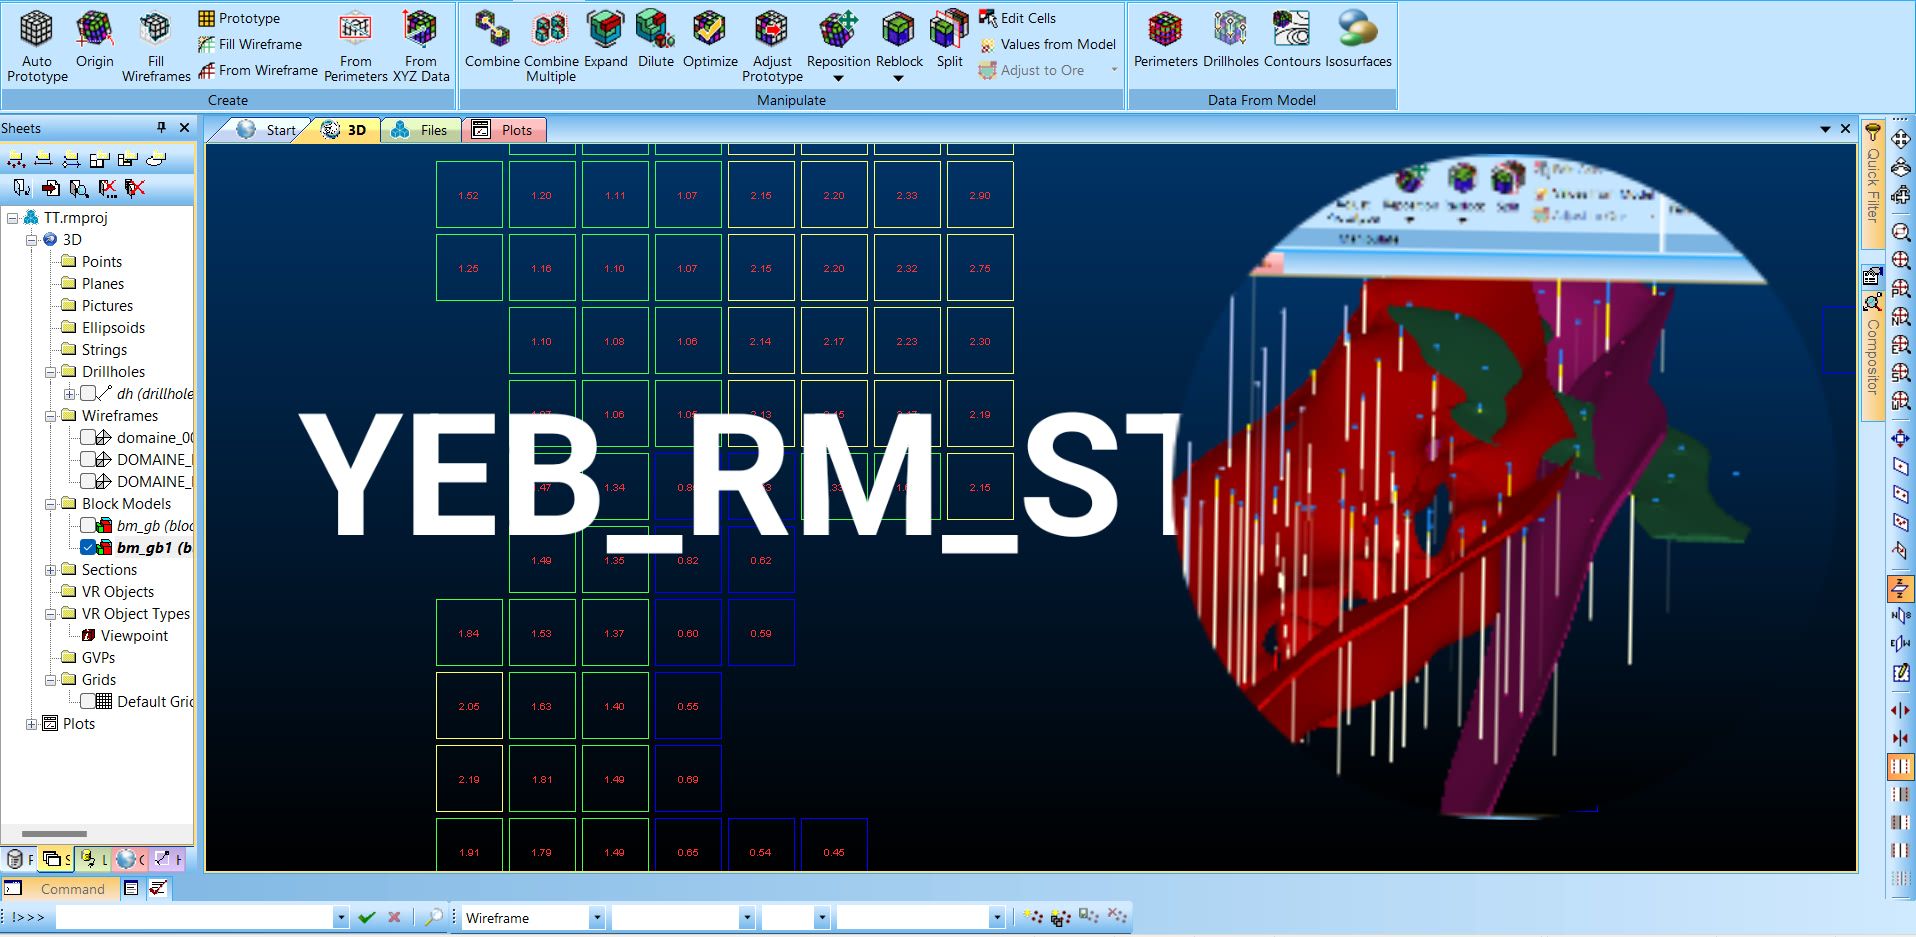Enable the bm_gb block model checkbox

click(x=88, y=525)
